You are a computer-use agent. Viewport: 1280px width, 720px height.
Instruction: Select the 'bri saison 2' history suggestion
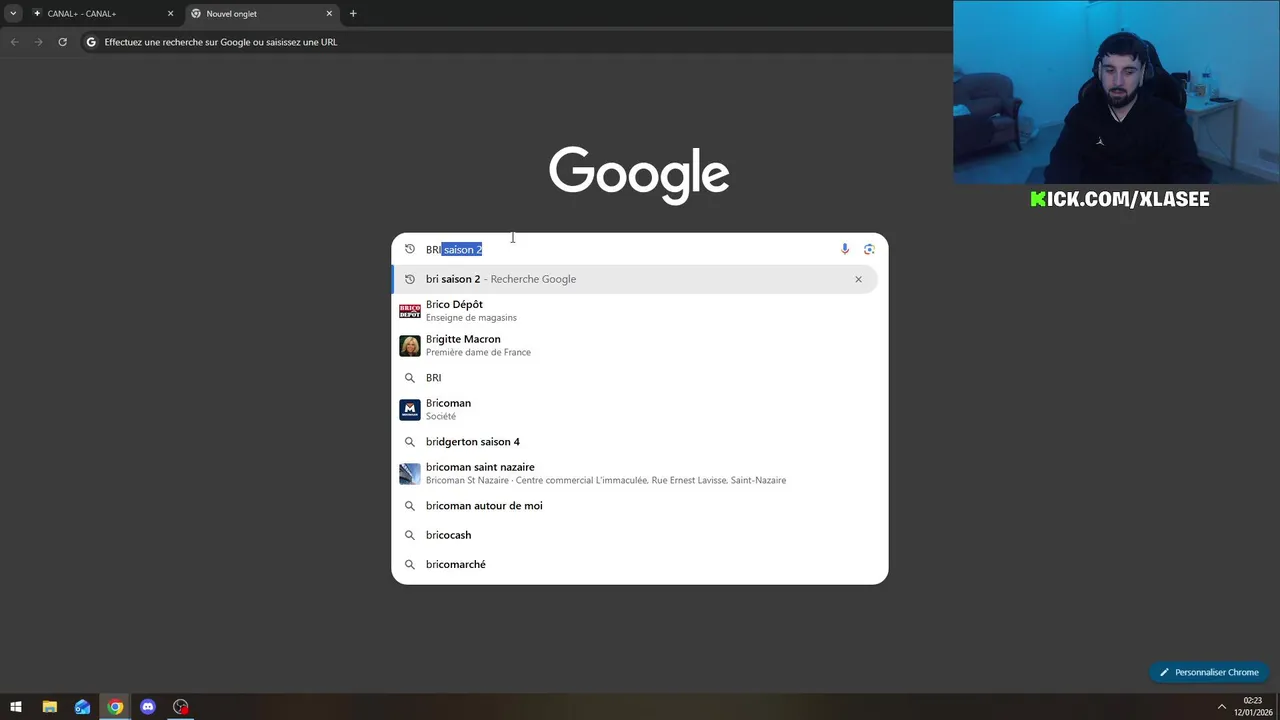tap(635, 279)
